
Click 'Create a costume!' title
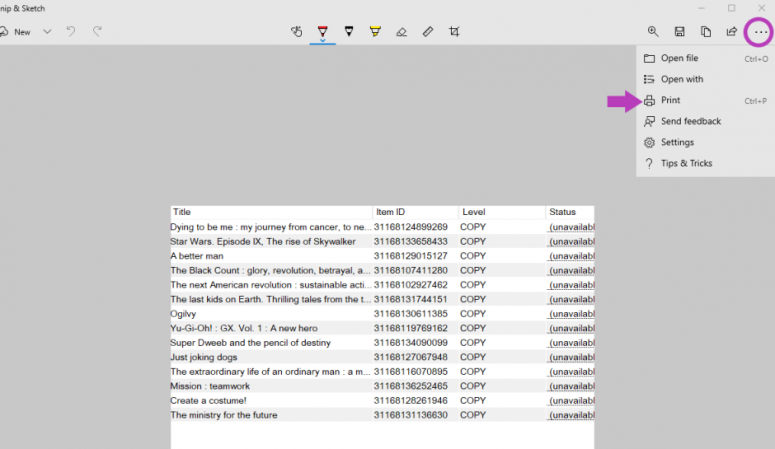pos(208,401)
